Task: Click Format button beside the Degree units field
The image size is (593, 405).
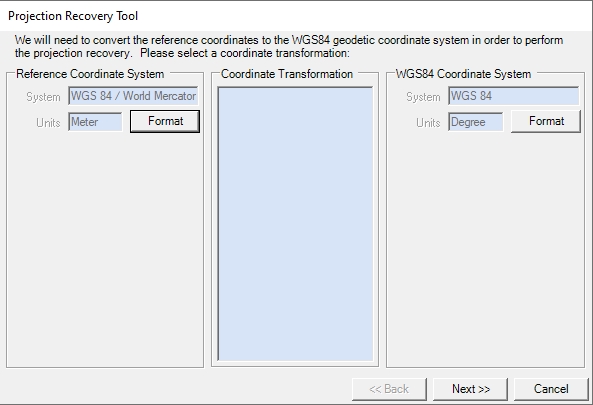Action: click(546, 121)
